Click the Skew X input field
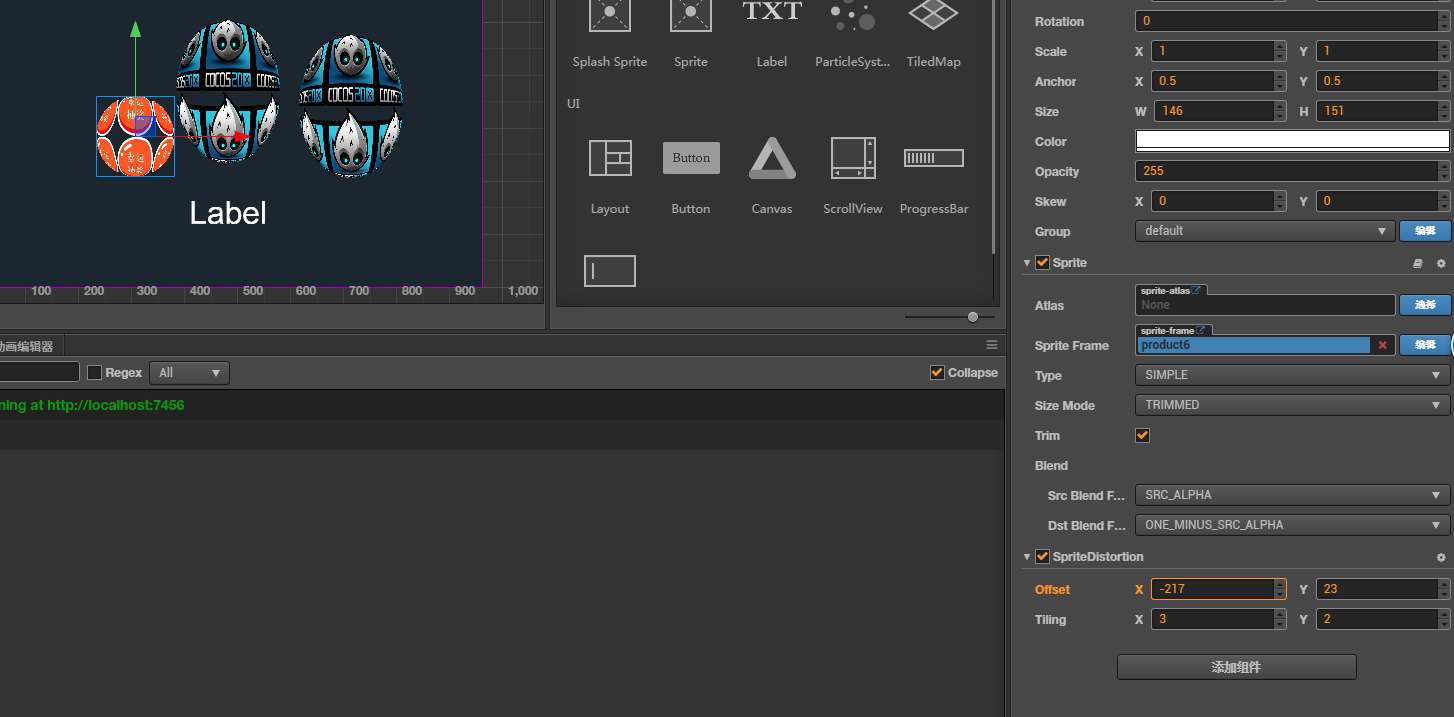 coord(1219,201)
